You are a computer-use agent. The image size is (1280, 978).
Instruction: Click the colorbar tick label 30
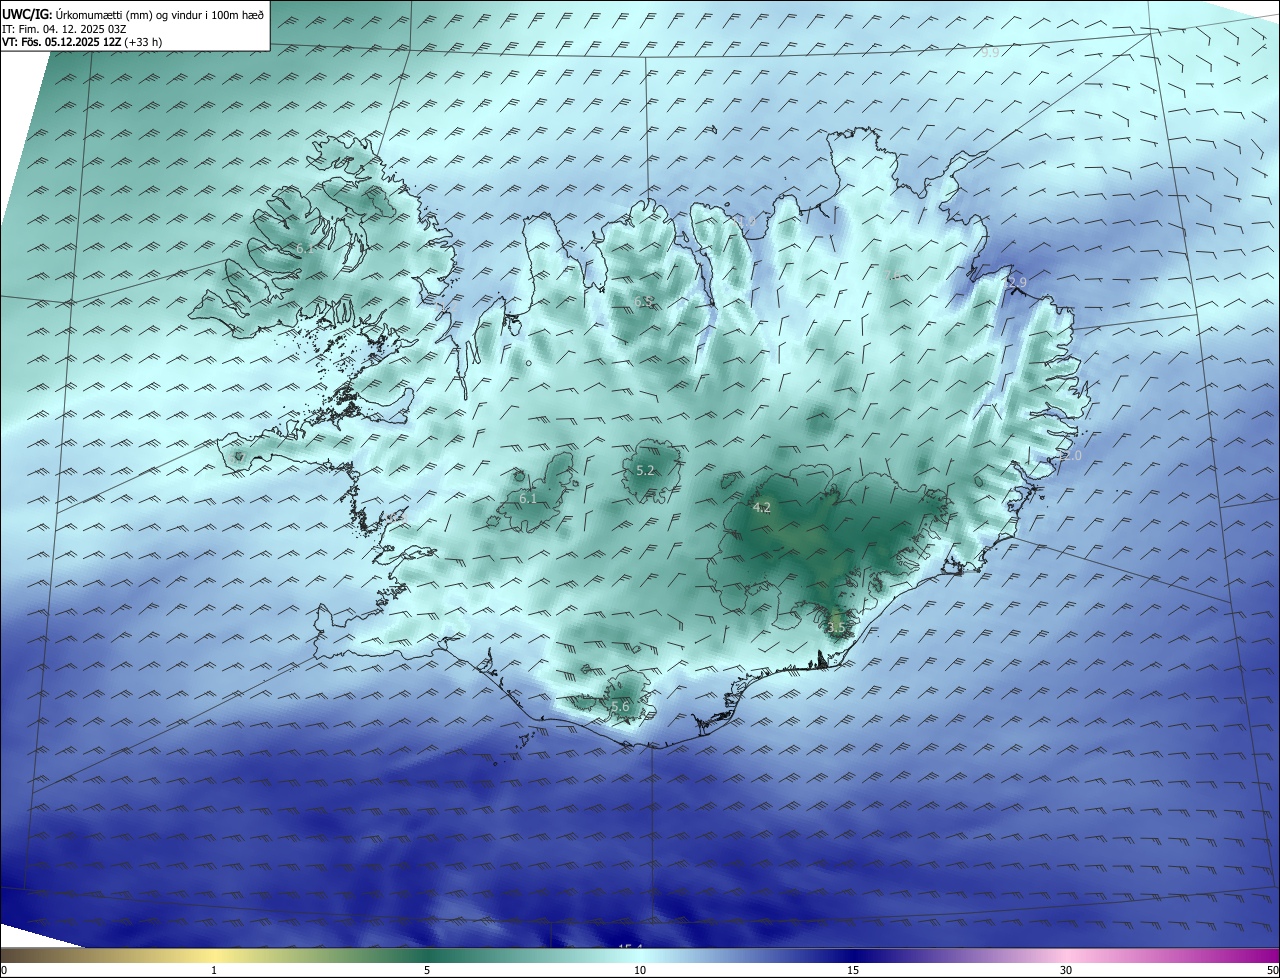coord(1066,970)
